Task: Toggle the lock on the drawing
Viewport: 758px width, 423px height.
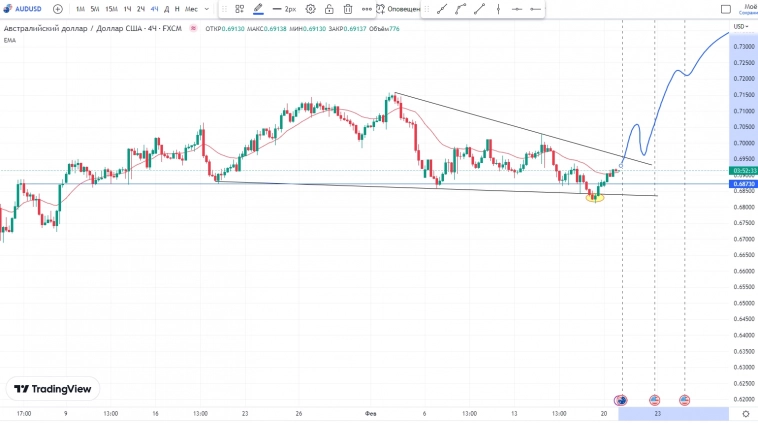Action: tap(329, 9)
